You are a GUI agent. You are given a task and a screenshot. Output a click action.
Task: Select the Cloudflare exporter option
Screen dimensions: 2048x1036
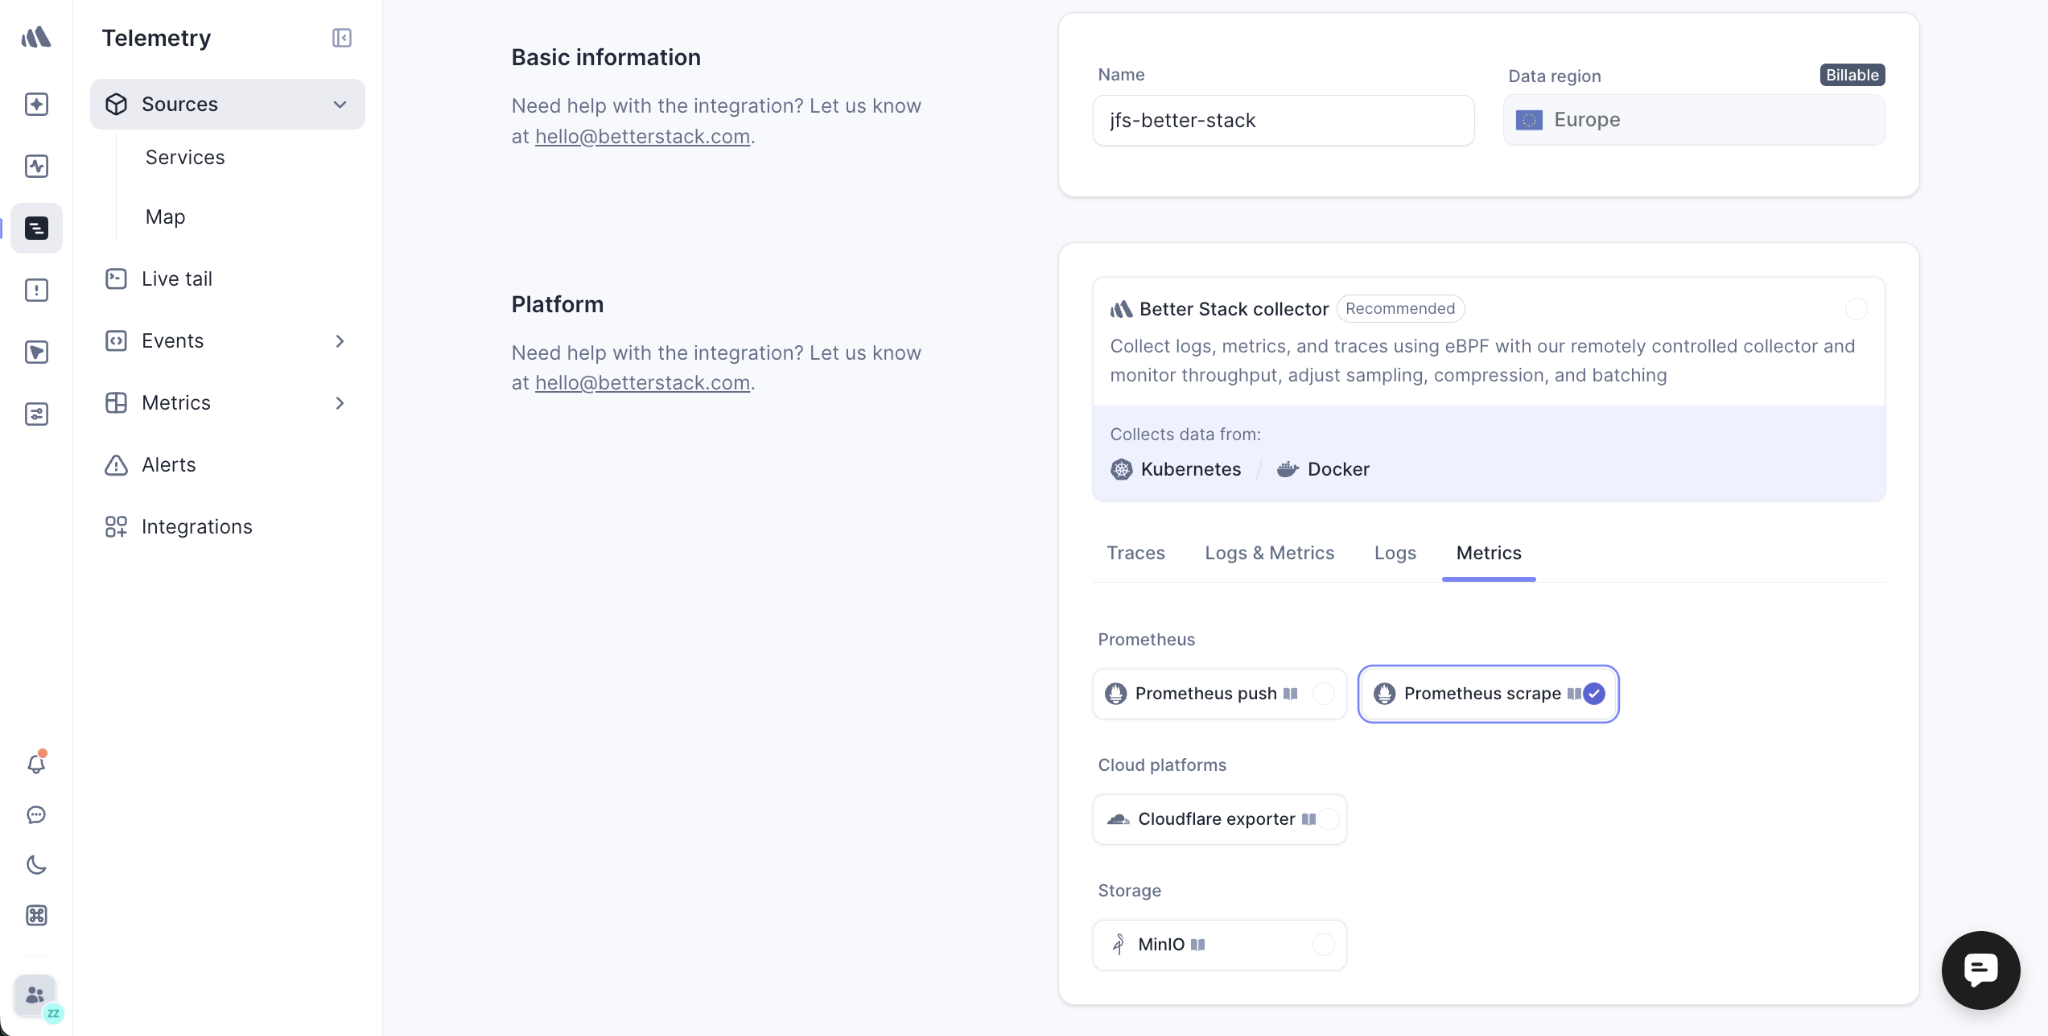pyautogui.click(x=1219, y=819)
